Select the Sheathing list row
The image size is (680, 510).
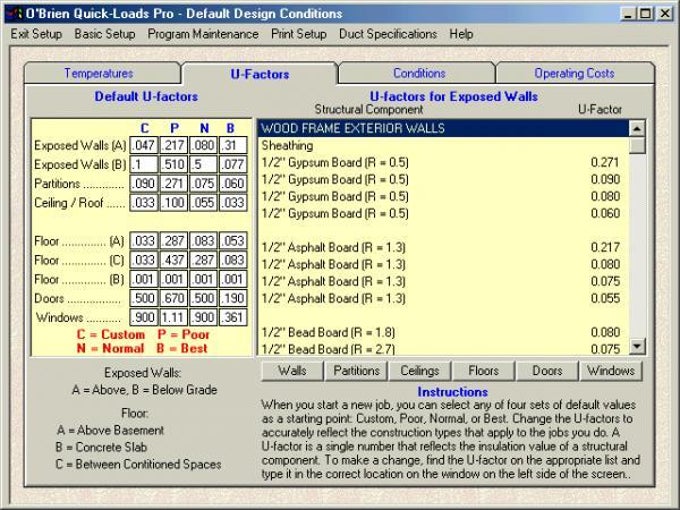pos(443,145)
